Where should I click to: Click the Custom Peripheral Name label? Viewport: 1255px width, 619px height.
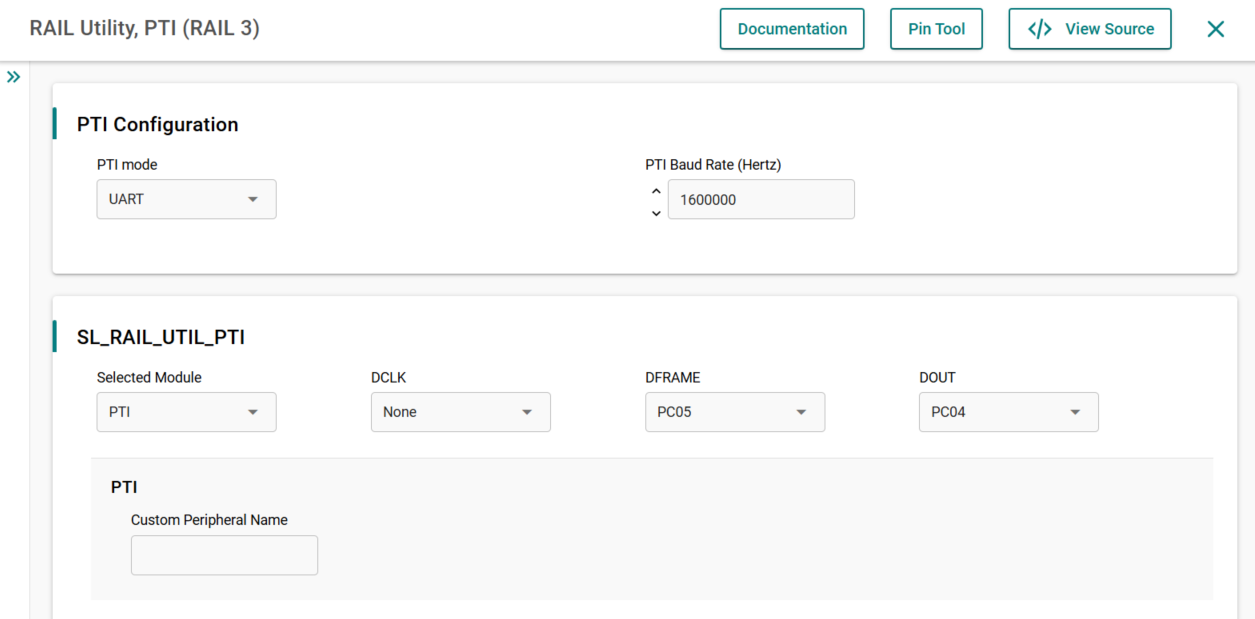point(209,520)
